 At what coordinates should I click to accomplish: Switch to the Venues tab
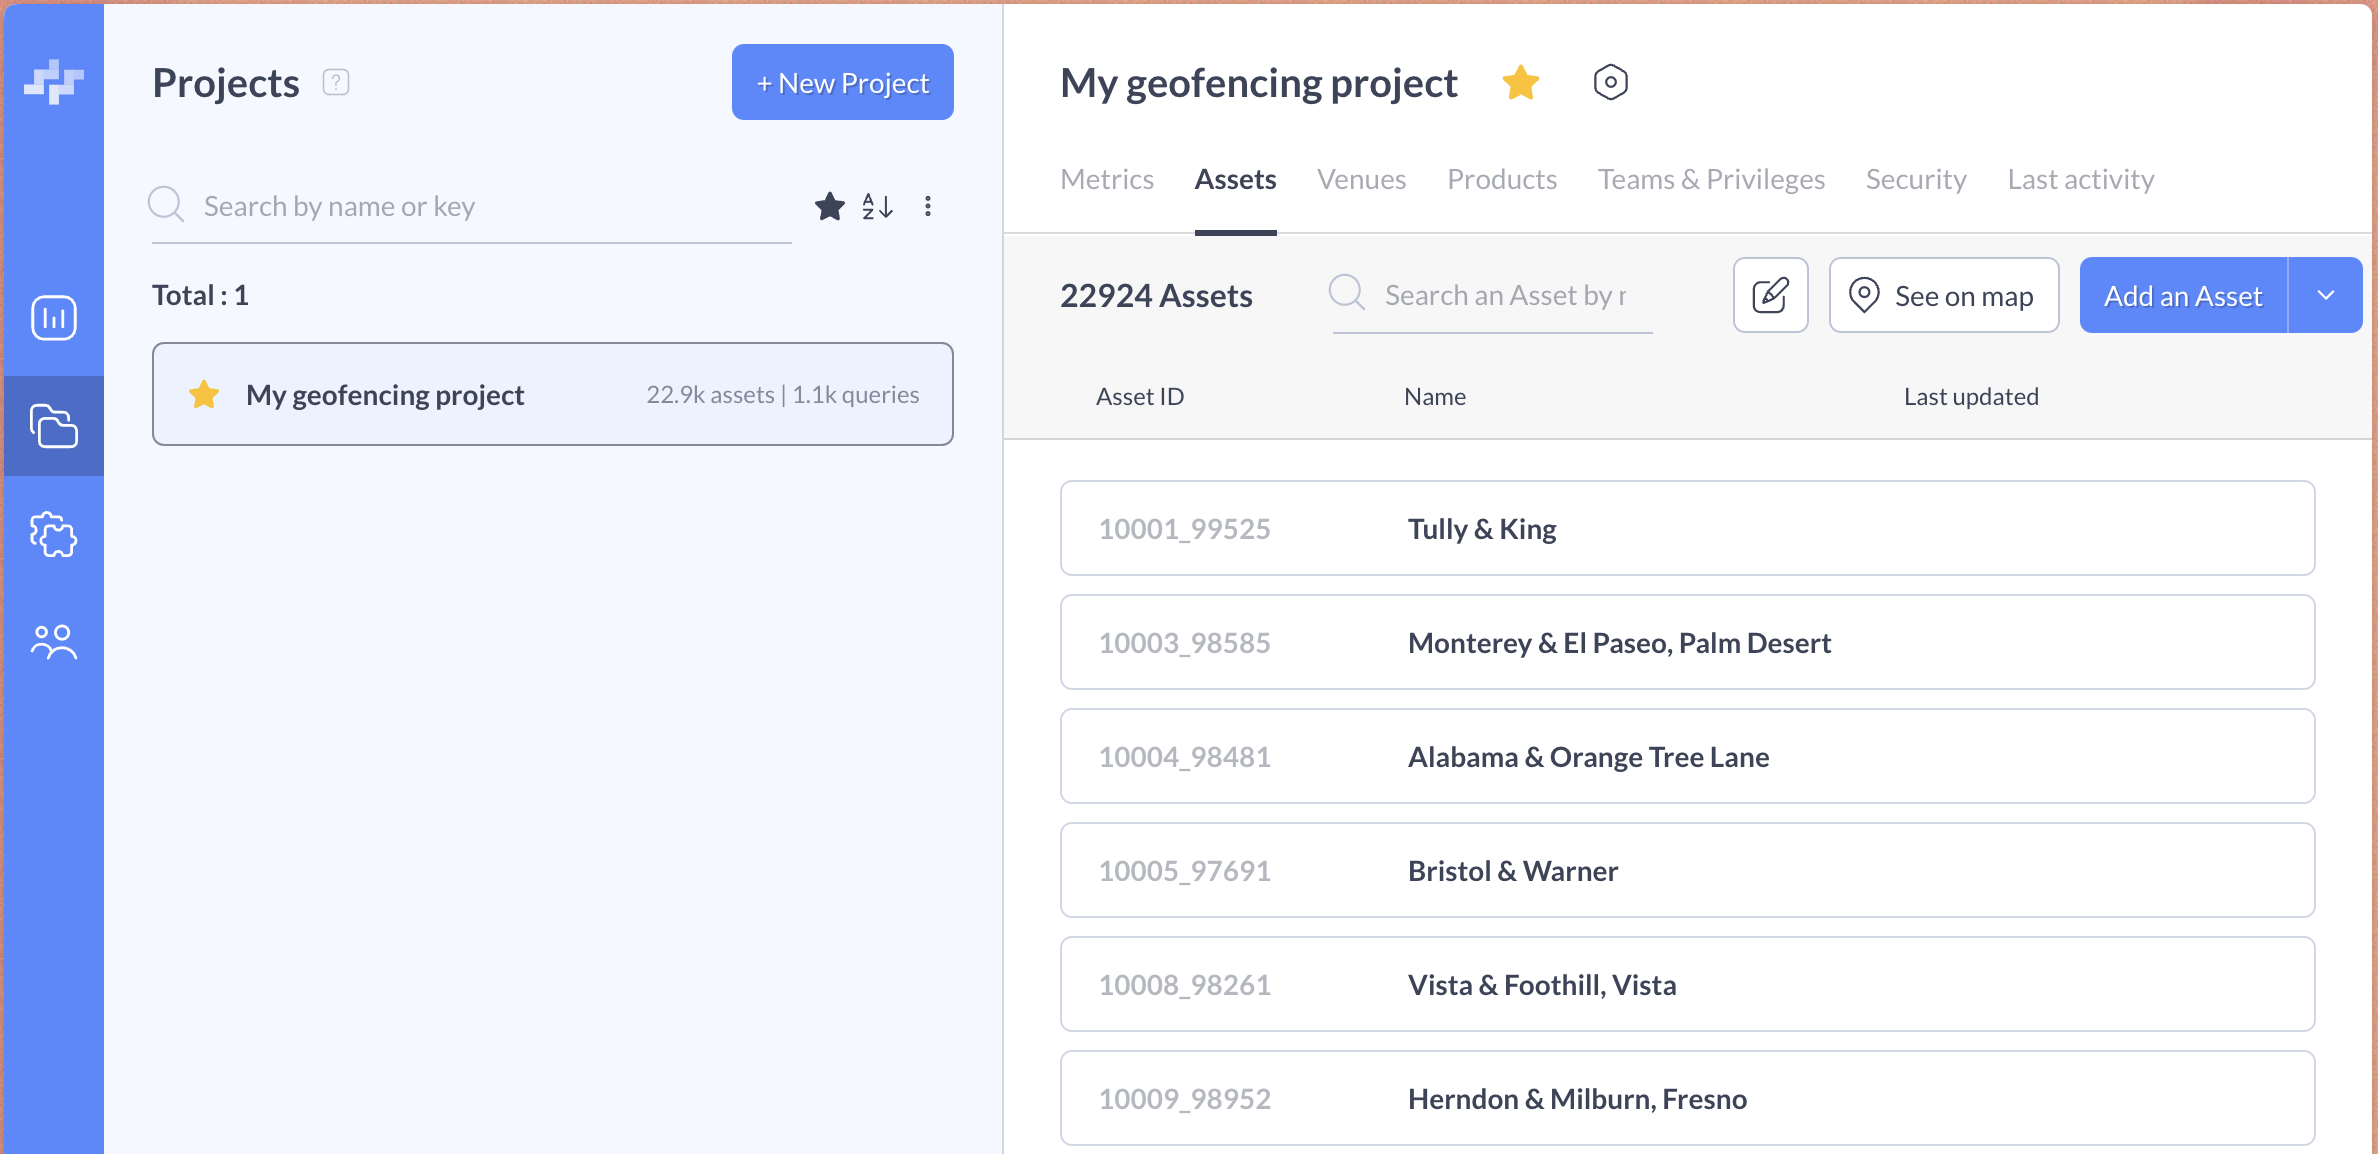[1361, 180]
